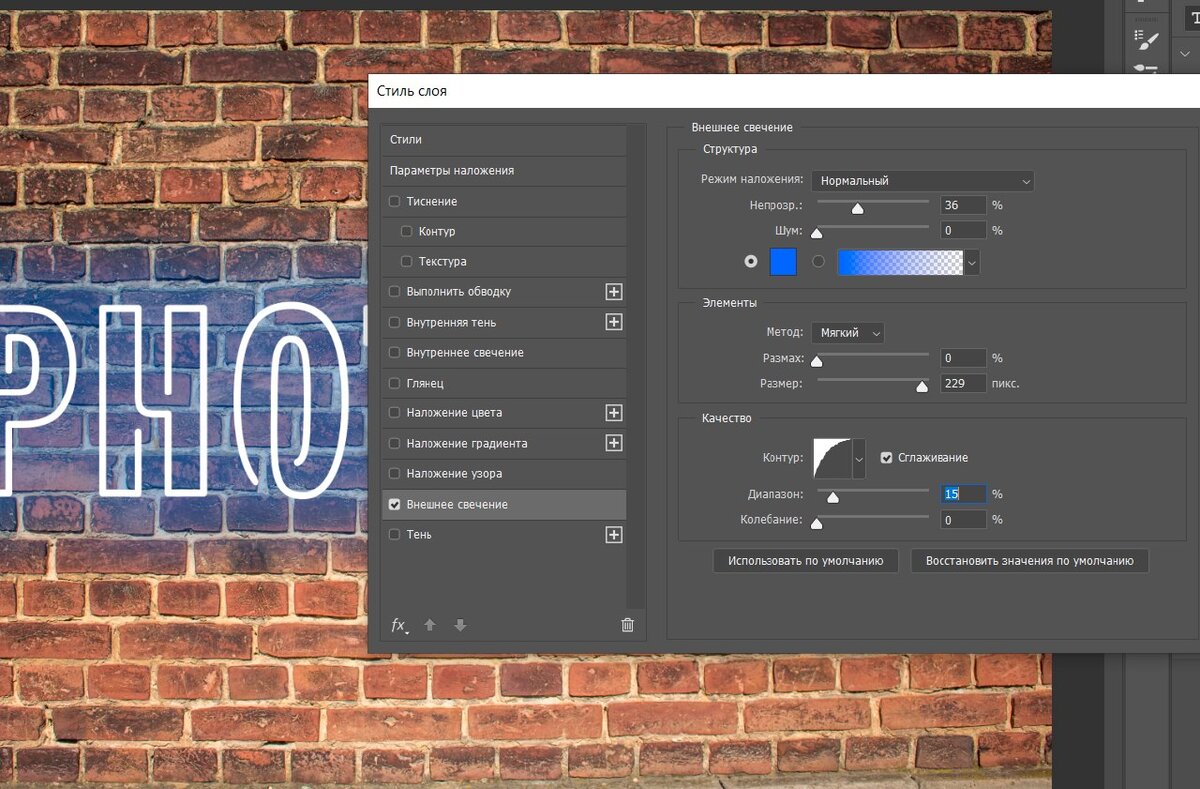Select the Внутреннее свечение effect row

tap(503, 353)
